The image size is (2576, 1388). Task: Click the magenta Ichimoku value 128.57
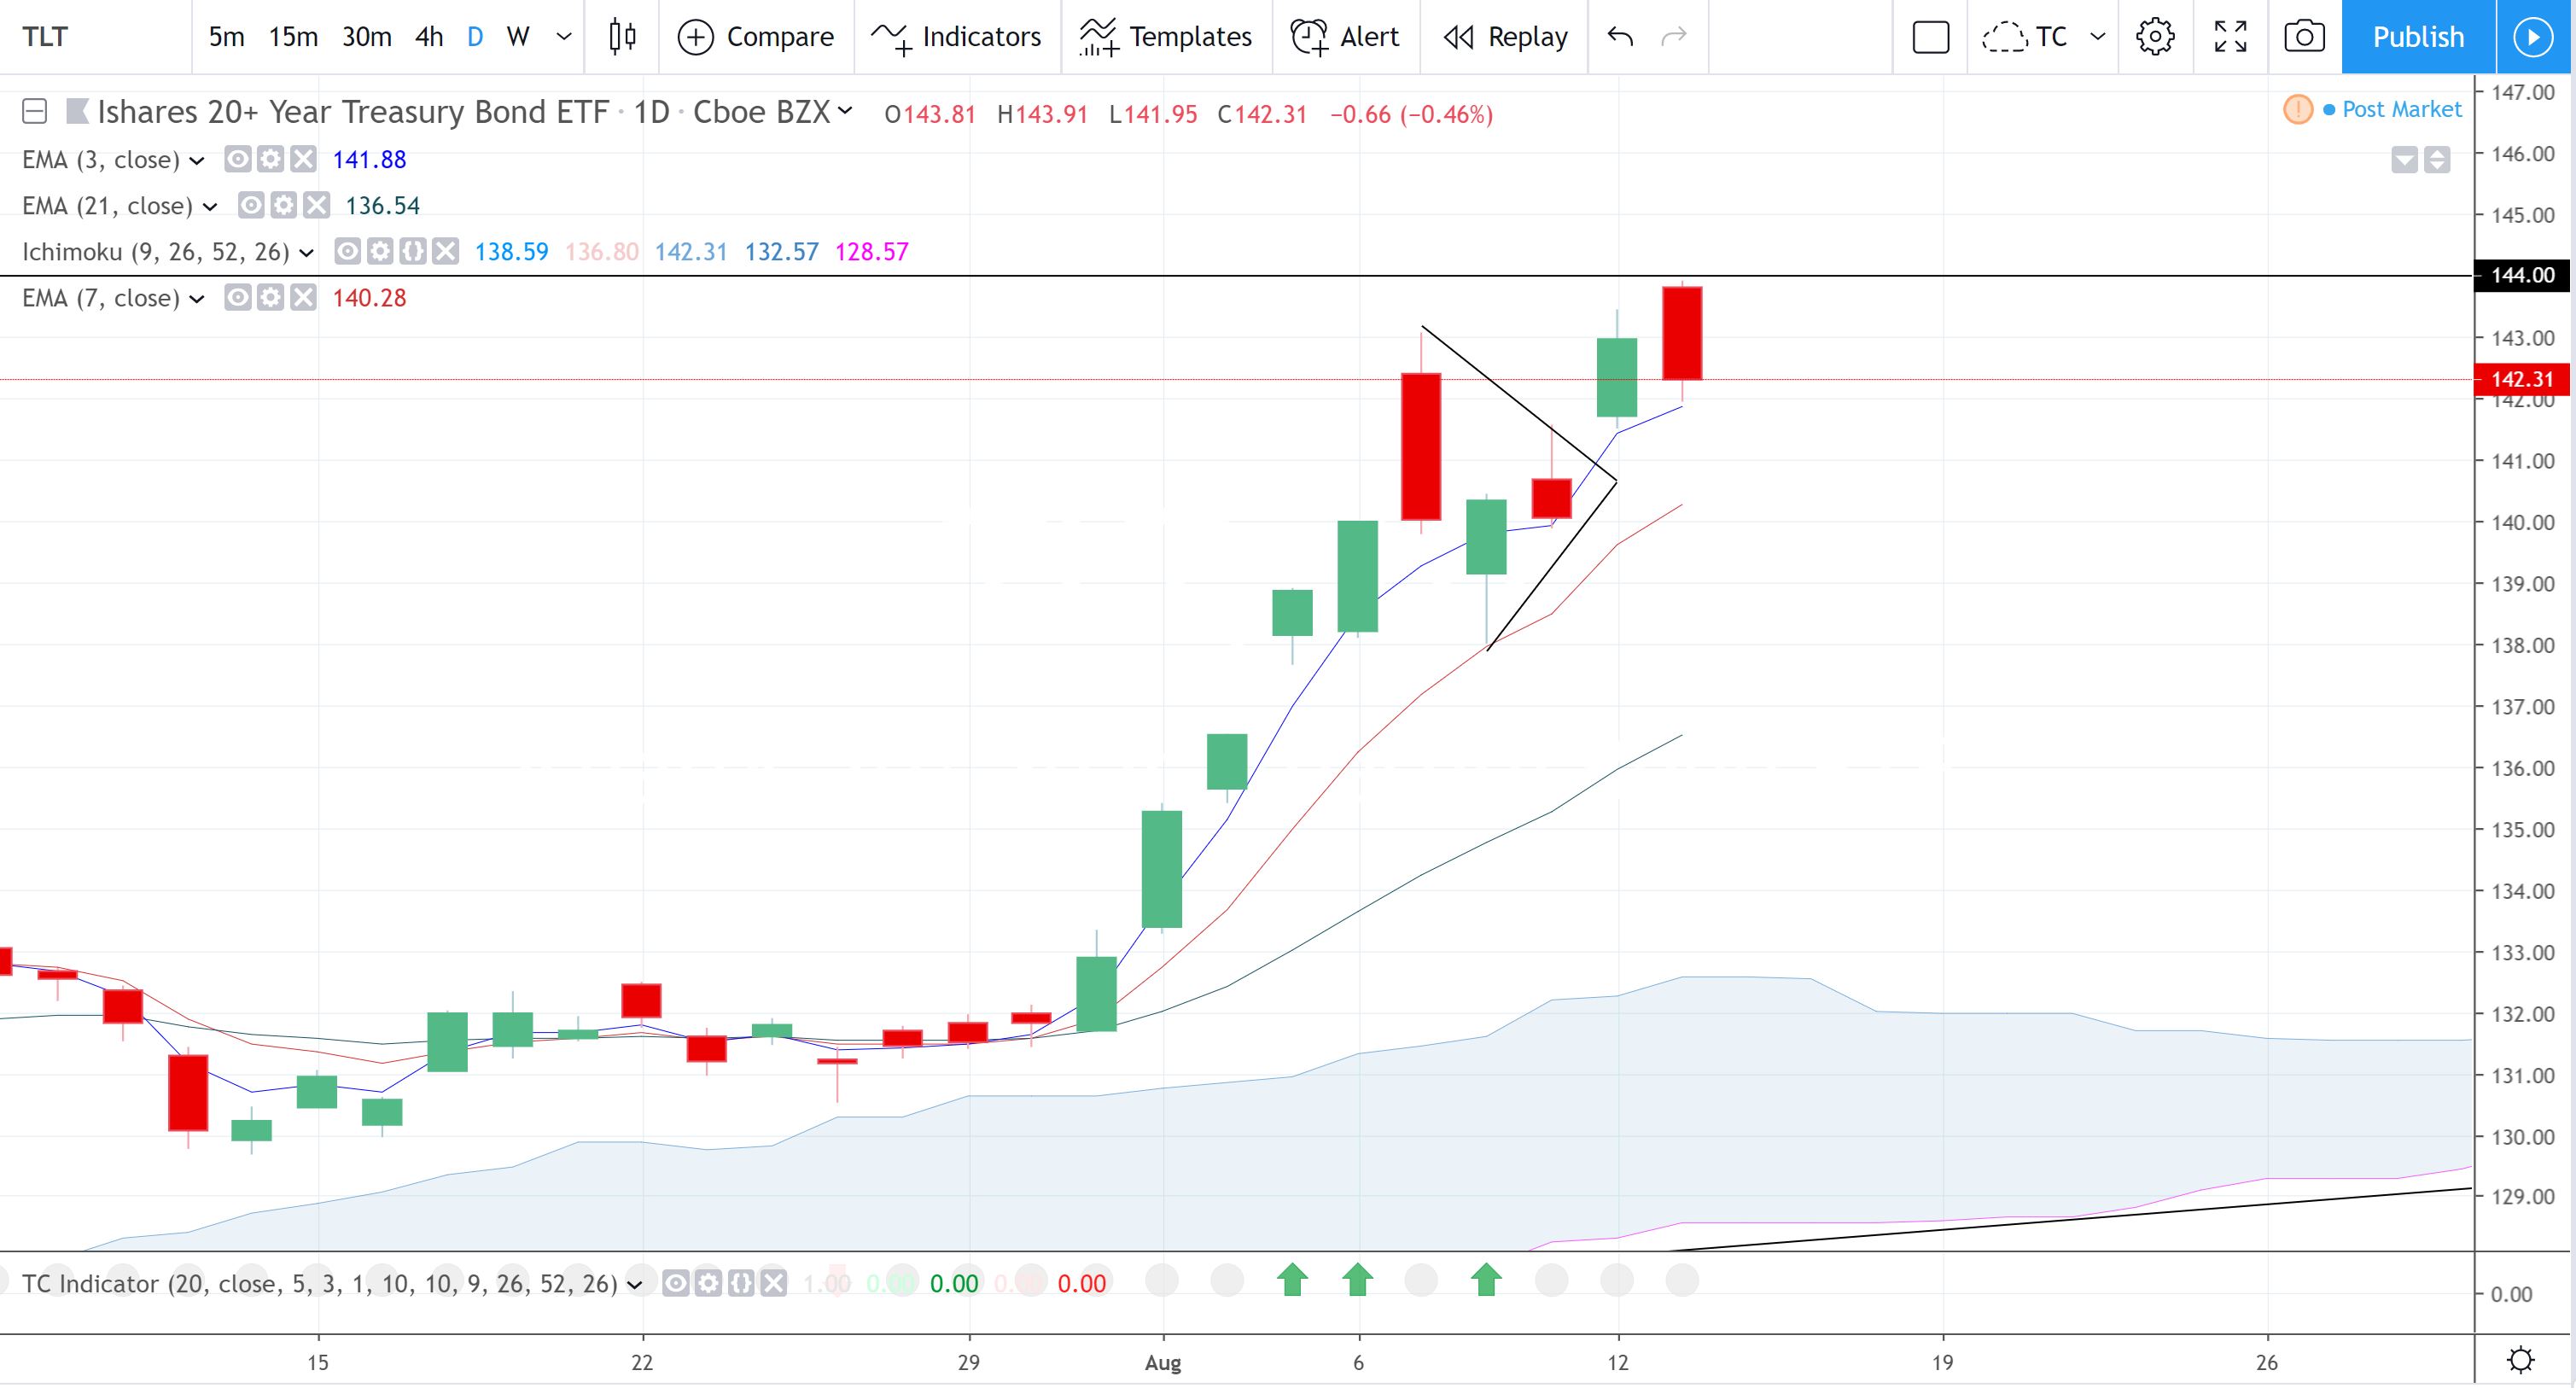coord(872,252)
